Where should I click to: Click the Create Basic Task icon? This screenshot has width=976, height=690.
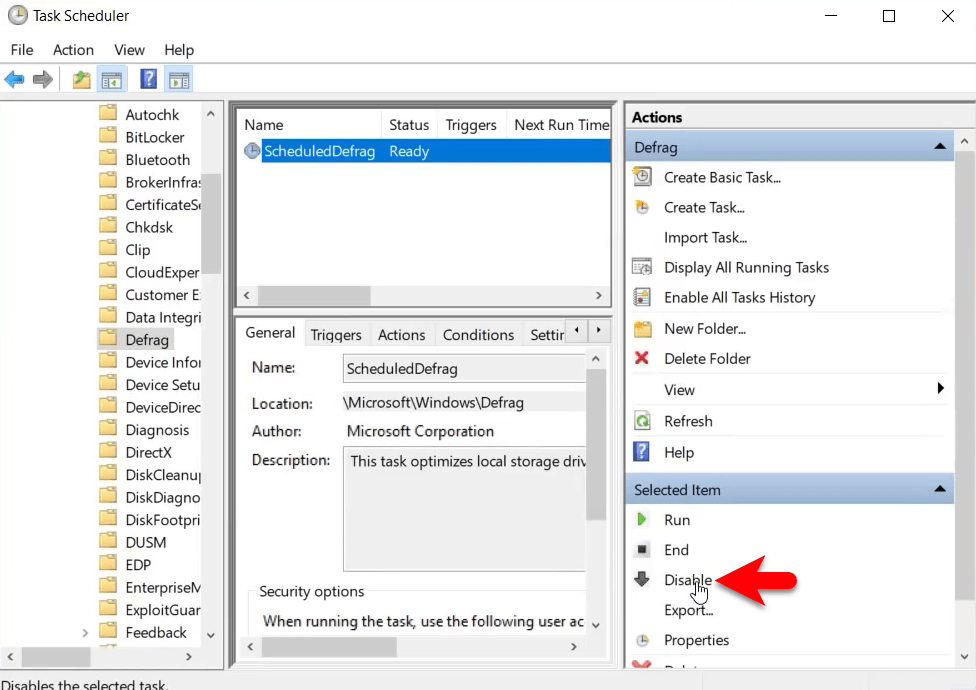click(x=642, y=177)
